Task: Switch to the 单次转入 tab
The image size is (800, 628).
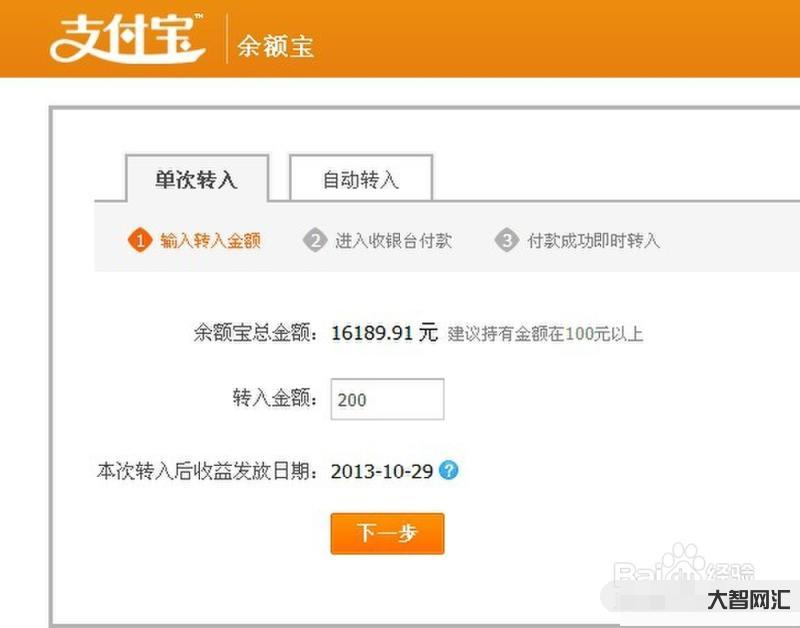Action: (x=197, y=179)
